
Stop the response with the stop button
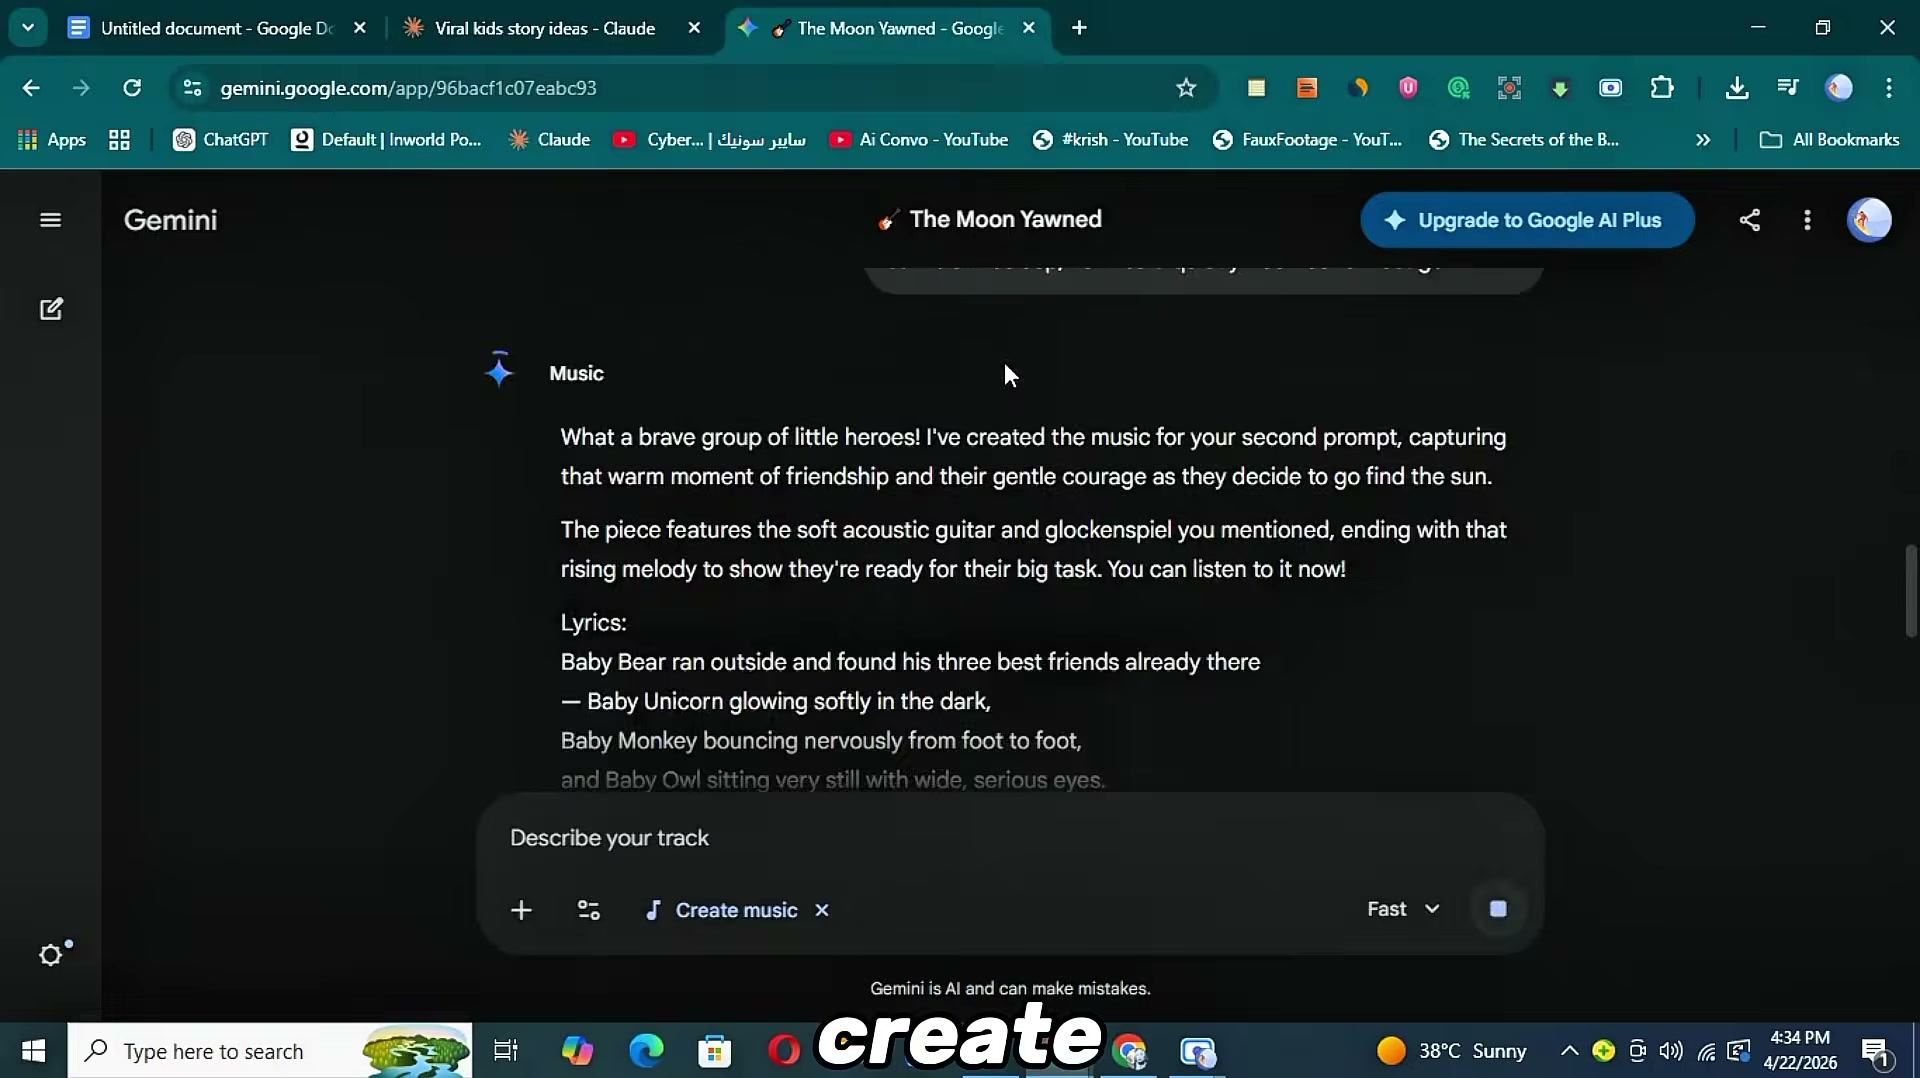(x=1498, y=909)
